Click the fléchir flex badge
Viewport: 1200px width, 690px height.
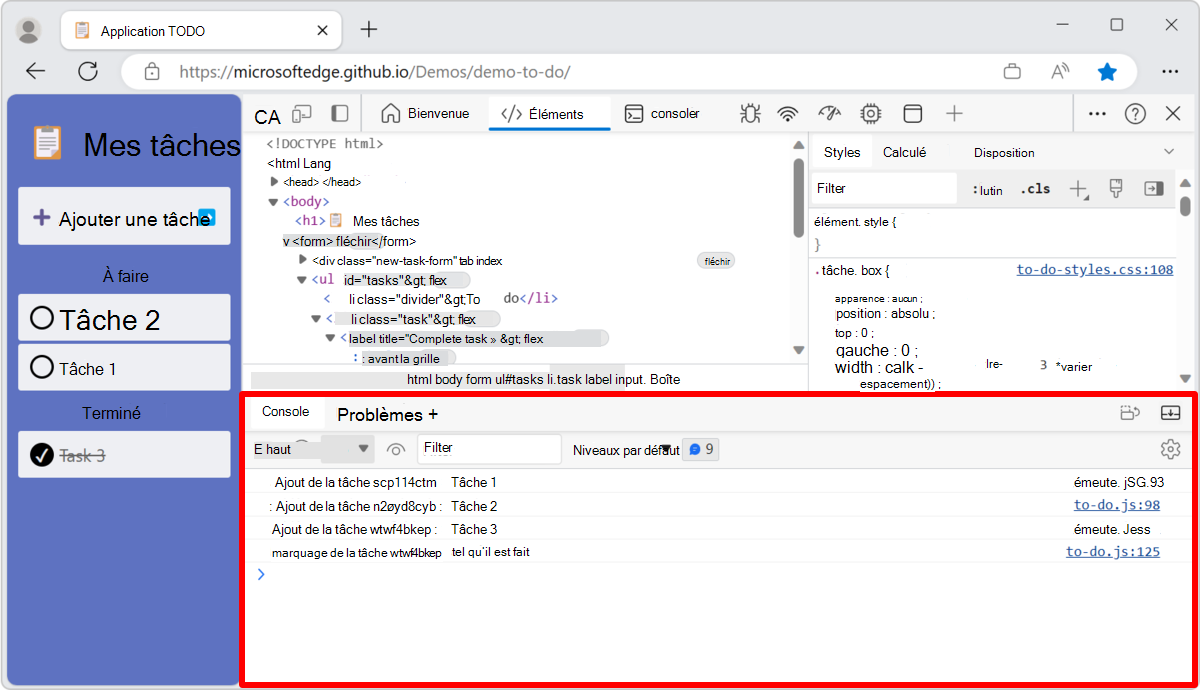click(x=716, y=261)
